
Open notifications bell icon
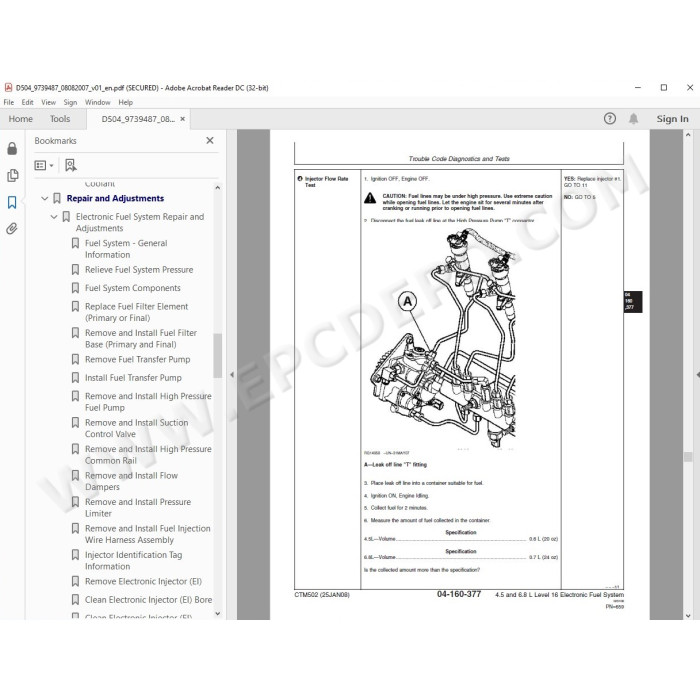coord(633,118)
